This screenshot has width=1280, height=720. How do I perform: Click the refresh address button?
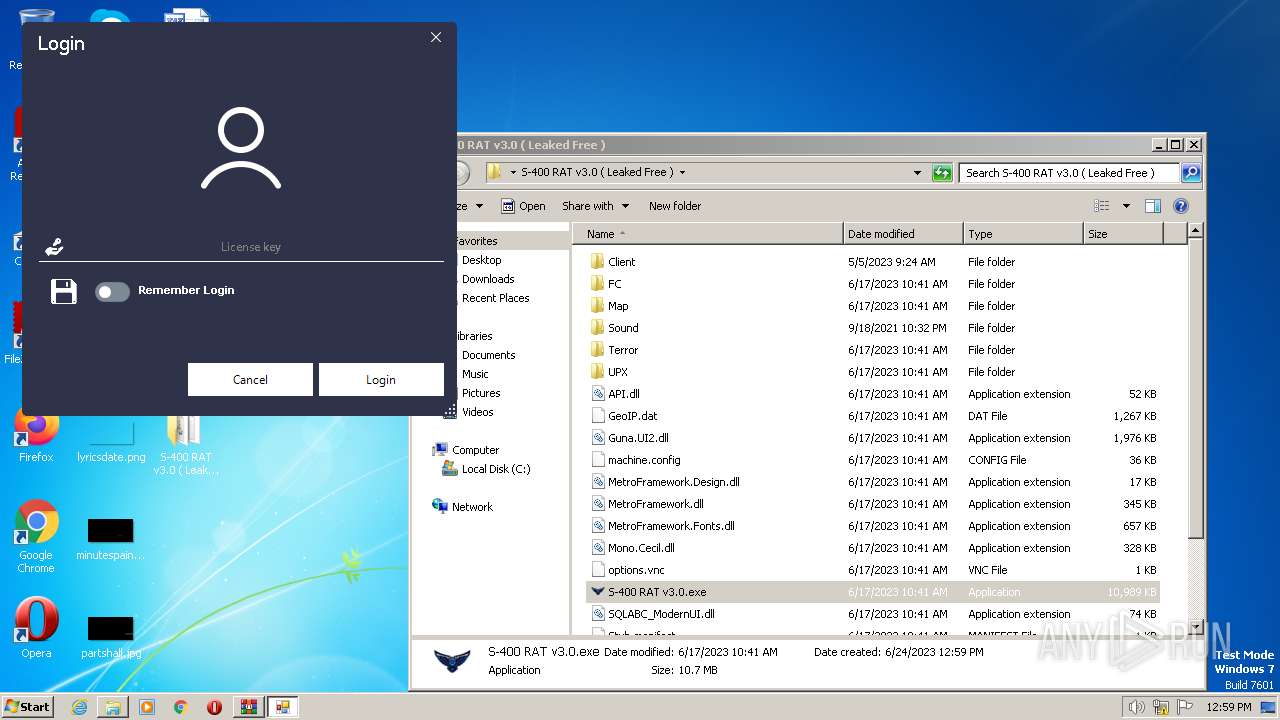pos(942,173)
